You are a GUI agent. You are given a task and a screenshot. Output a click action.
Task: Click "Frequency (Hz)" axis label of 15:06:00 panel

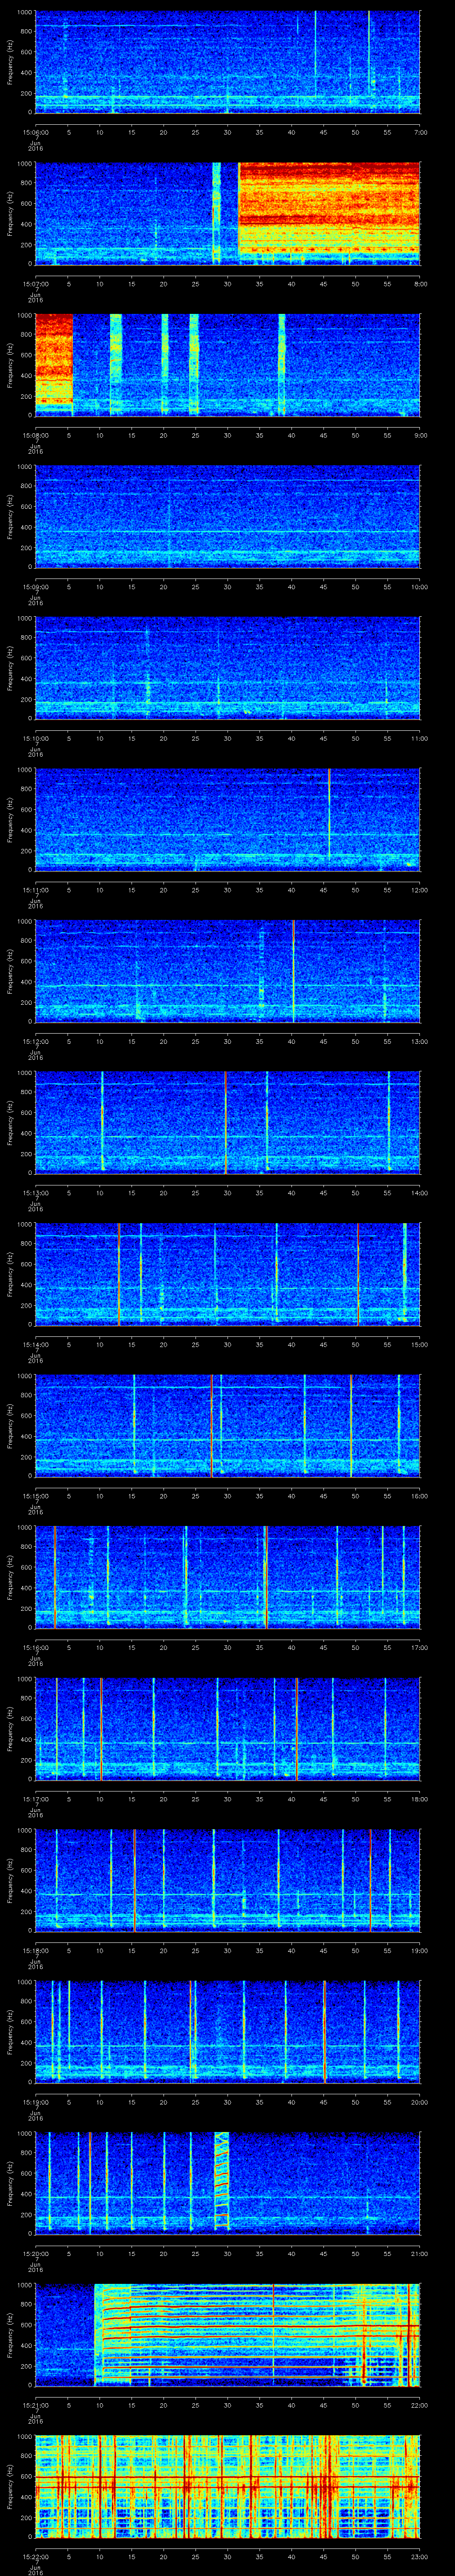point(10,62)
